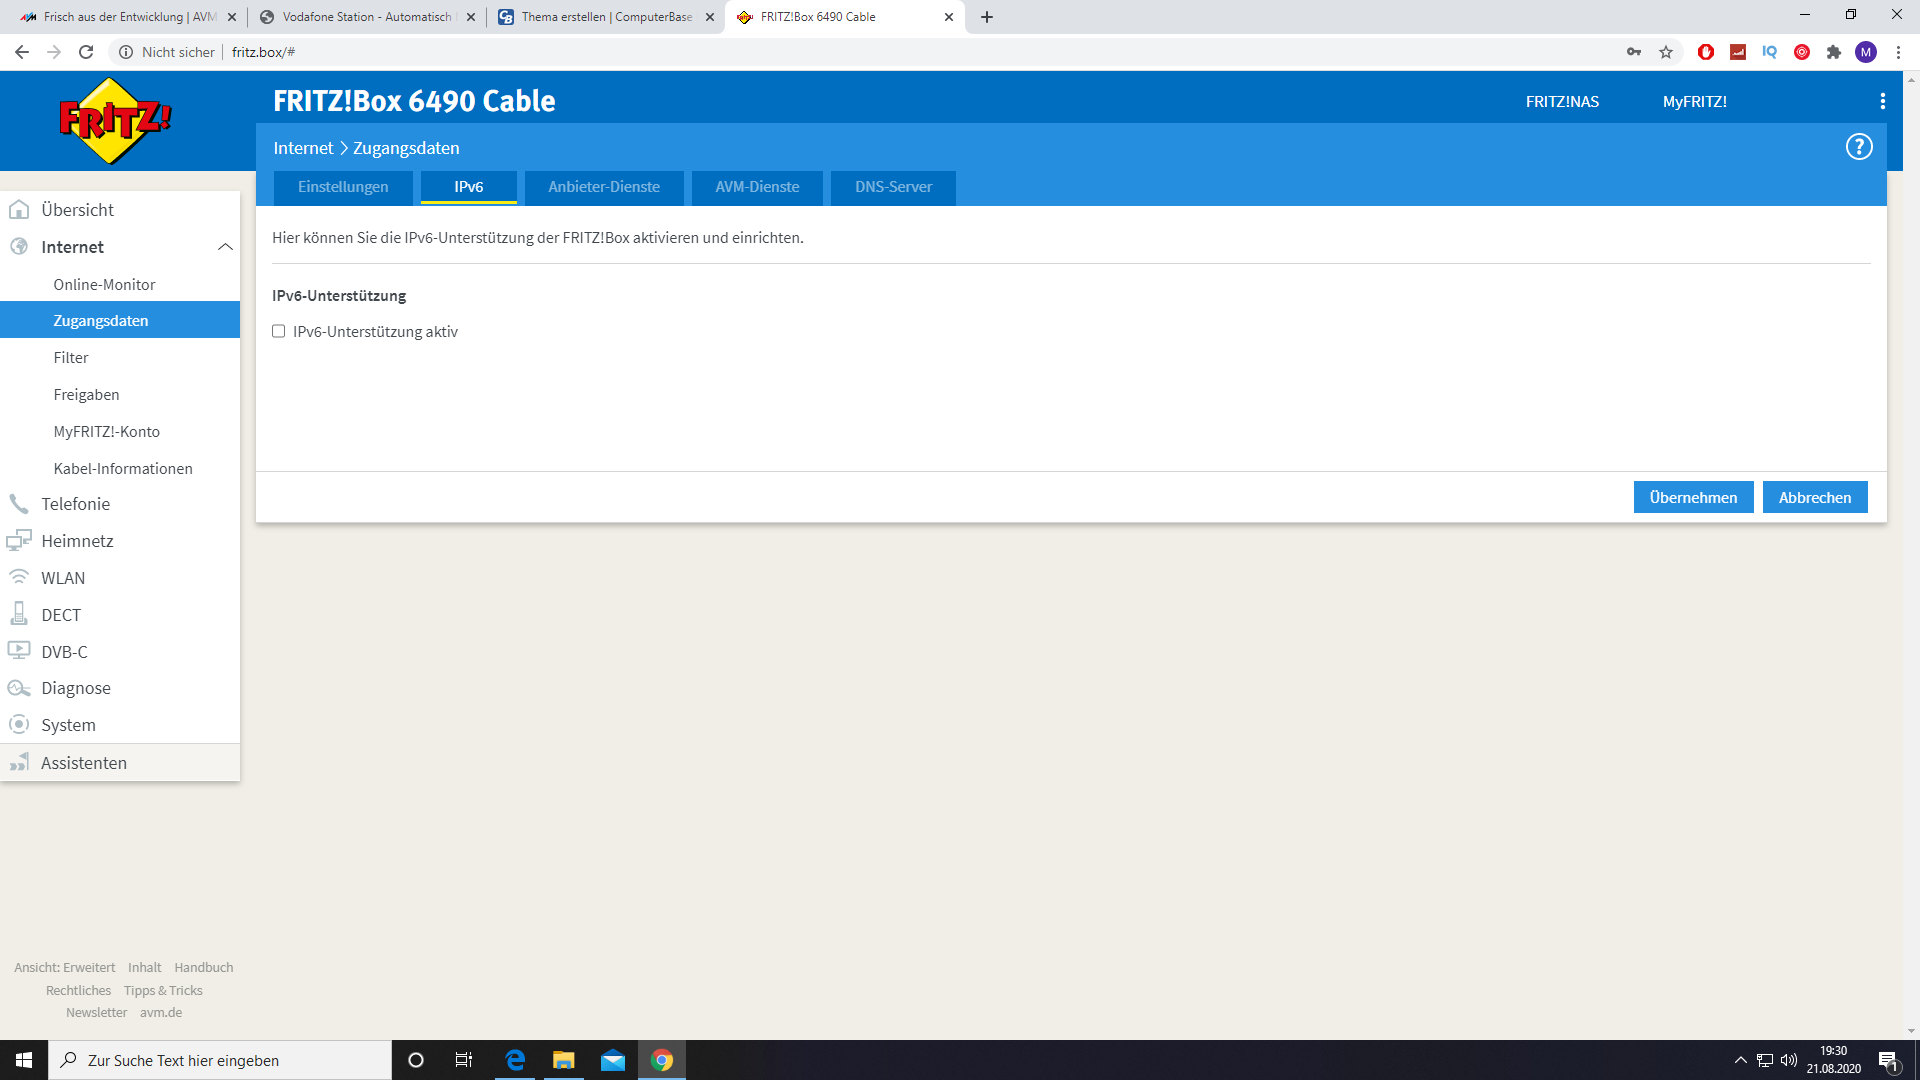Collapse the Internet menu chevron
Screen dimensions: 1920x1080
point(225,247)
